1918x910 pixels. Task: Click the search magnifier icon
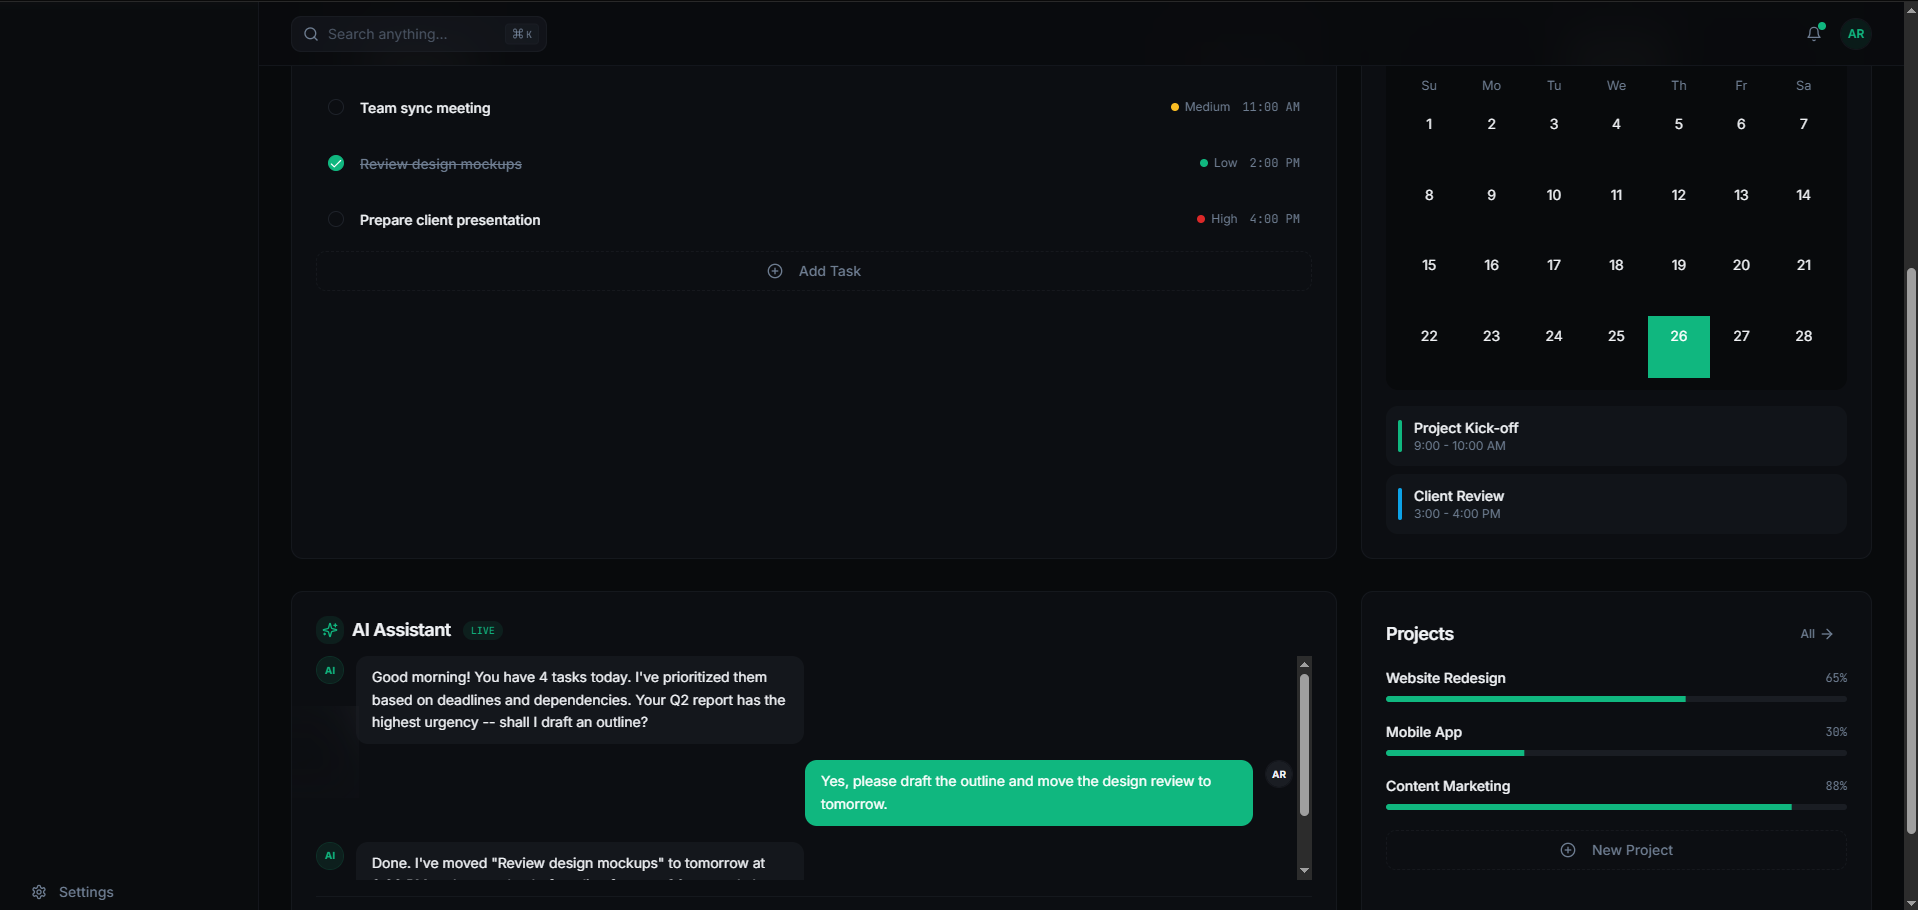[x=311, y=34]
